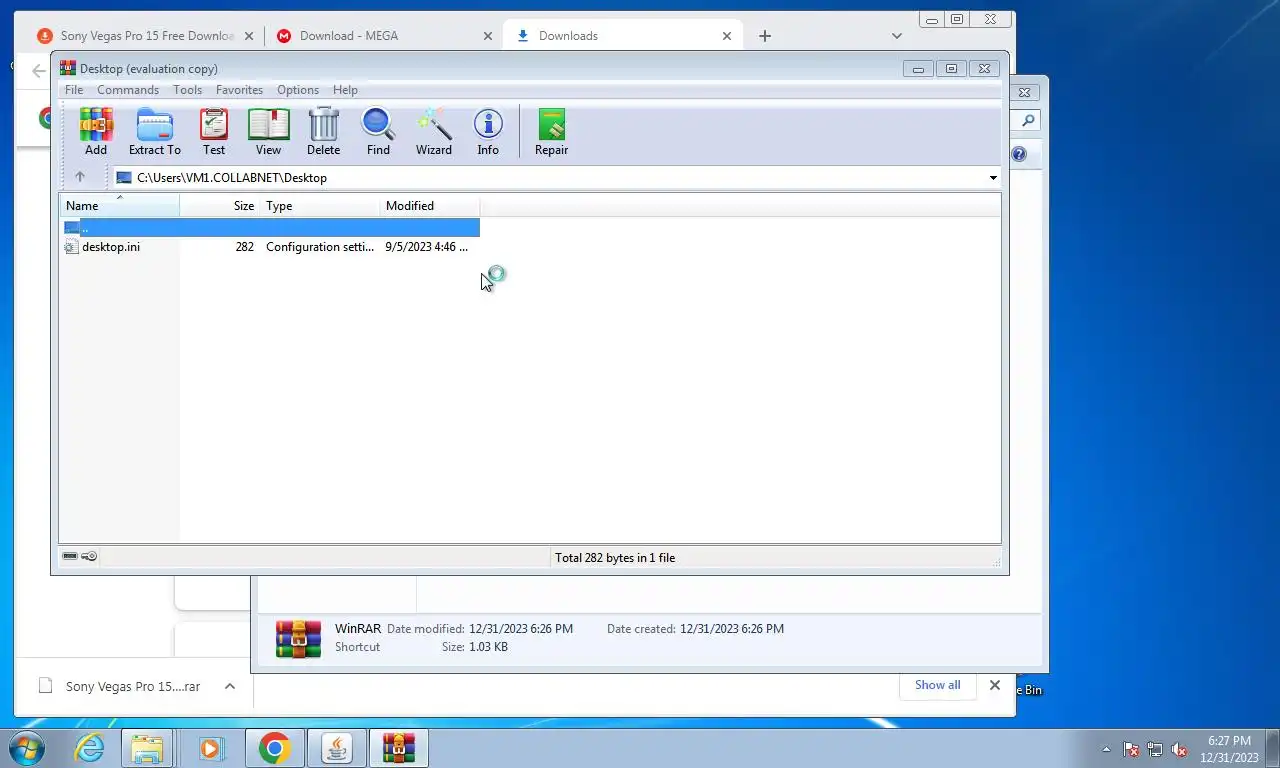Run the Test archive tool

coord(214,132)
